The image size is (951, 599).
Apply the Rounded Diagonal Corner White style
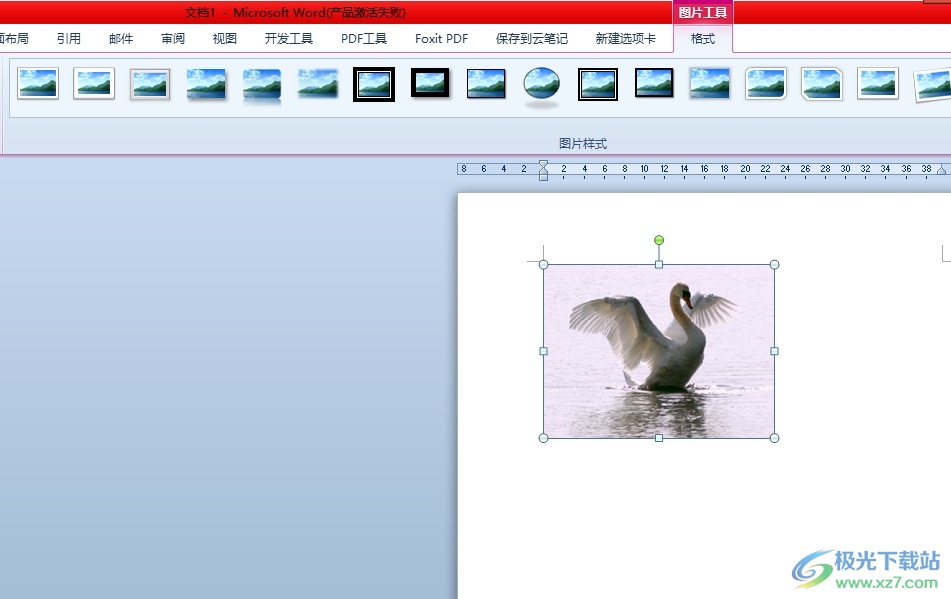[766, 84]
